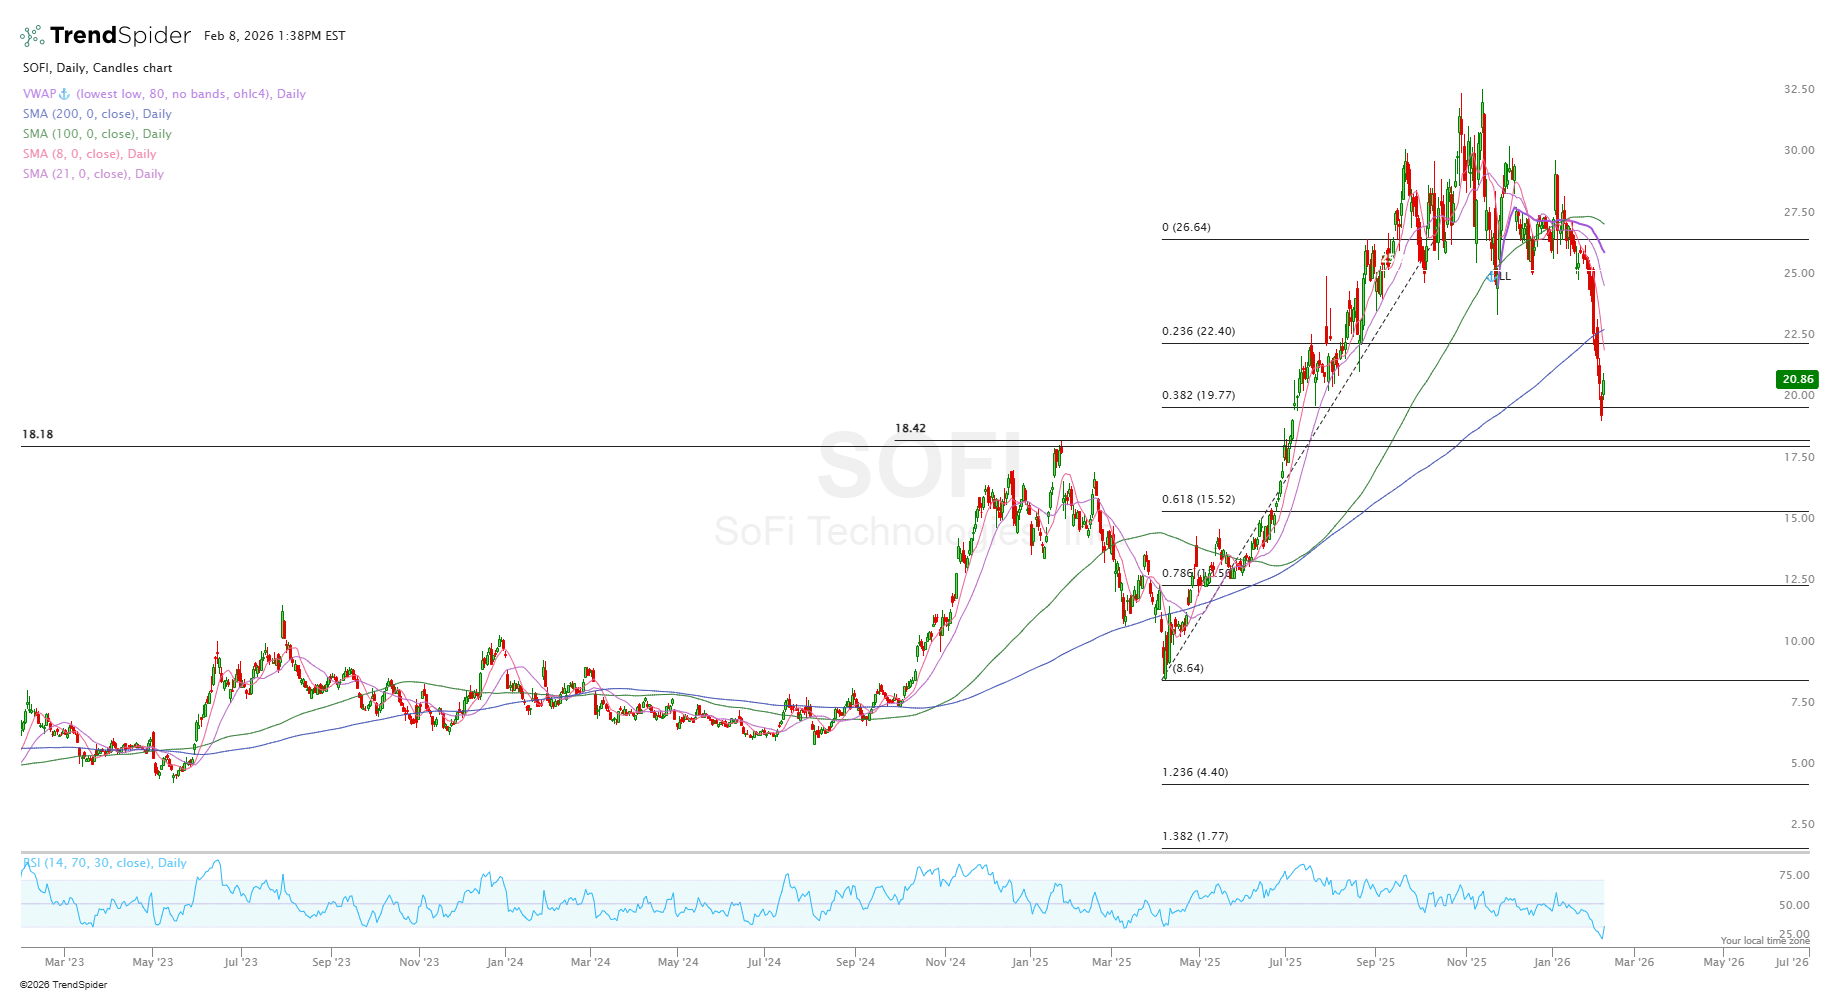Click the '0.382 (19.77)' Fibonacci label
Image resolution: width=1840 pixels, height=994 pixels.
pos(1198,396)
